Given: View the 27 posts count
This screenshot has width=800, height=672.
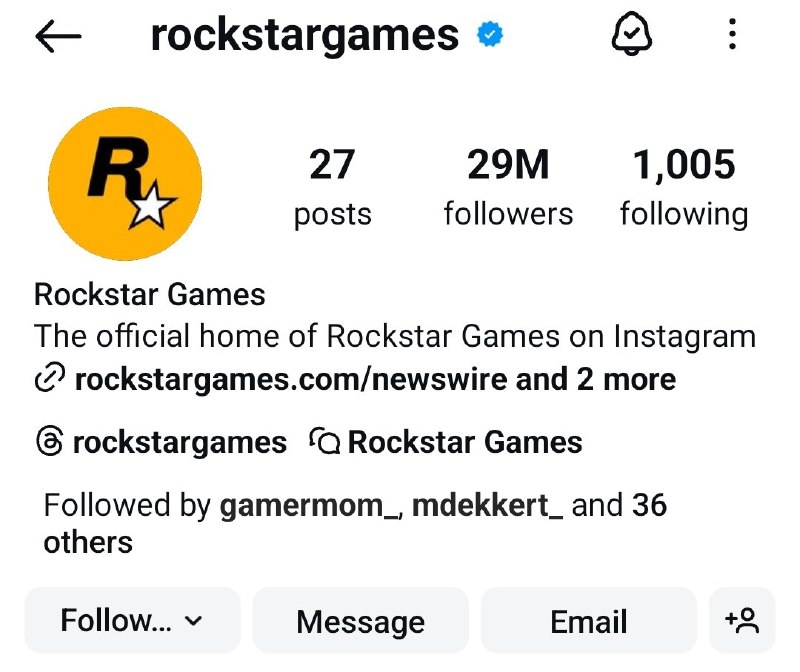Looking at the screenshot, I should pos(332,186).
